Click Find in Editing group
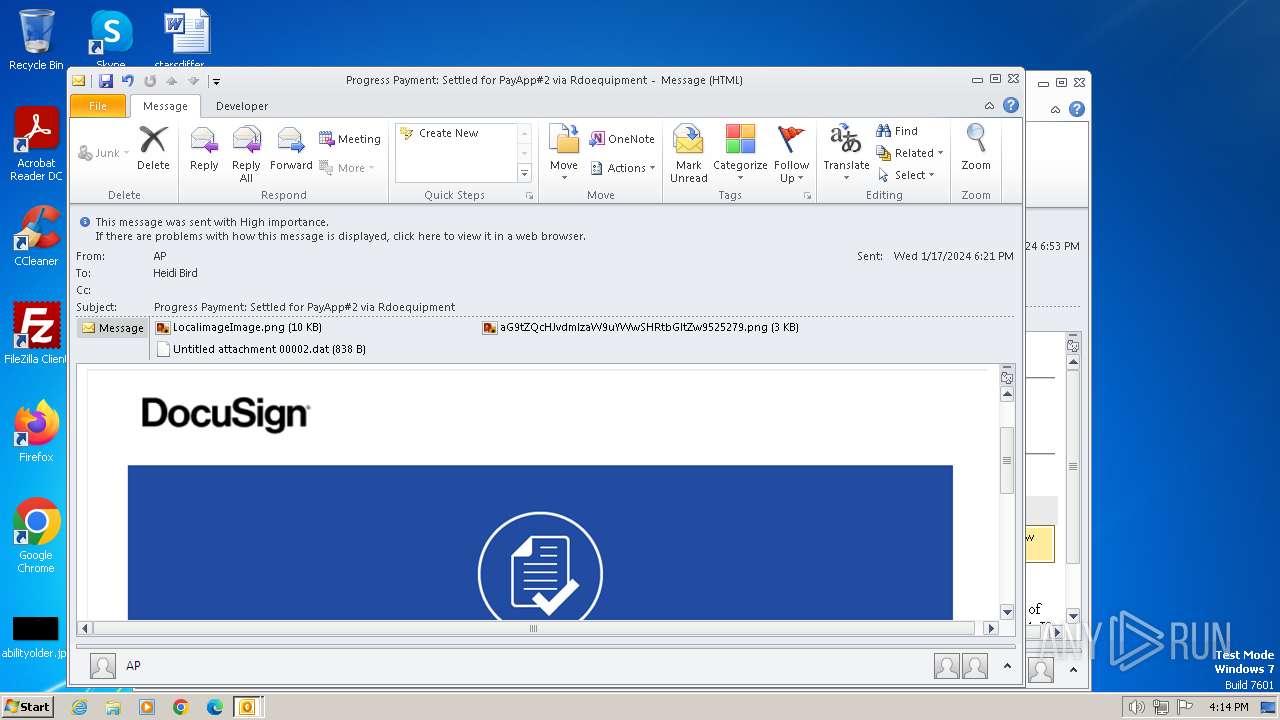The width and height of the screenshot is (1280, 720). (897, 131)
